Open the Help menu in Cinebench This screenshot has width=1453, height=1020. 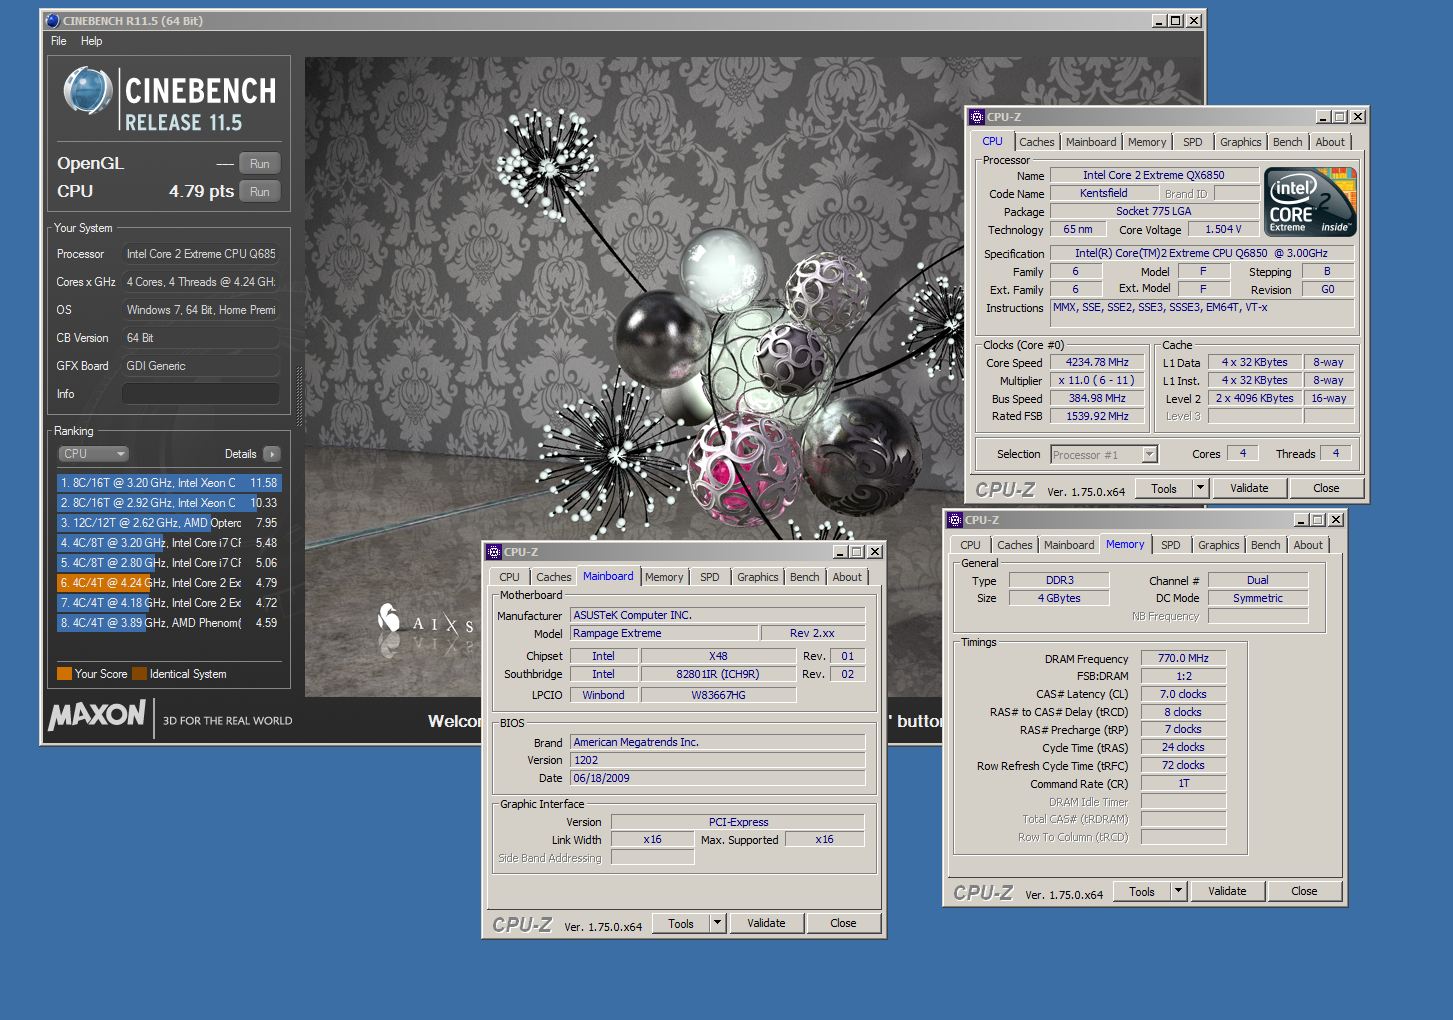[91, 41]
